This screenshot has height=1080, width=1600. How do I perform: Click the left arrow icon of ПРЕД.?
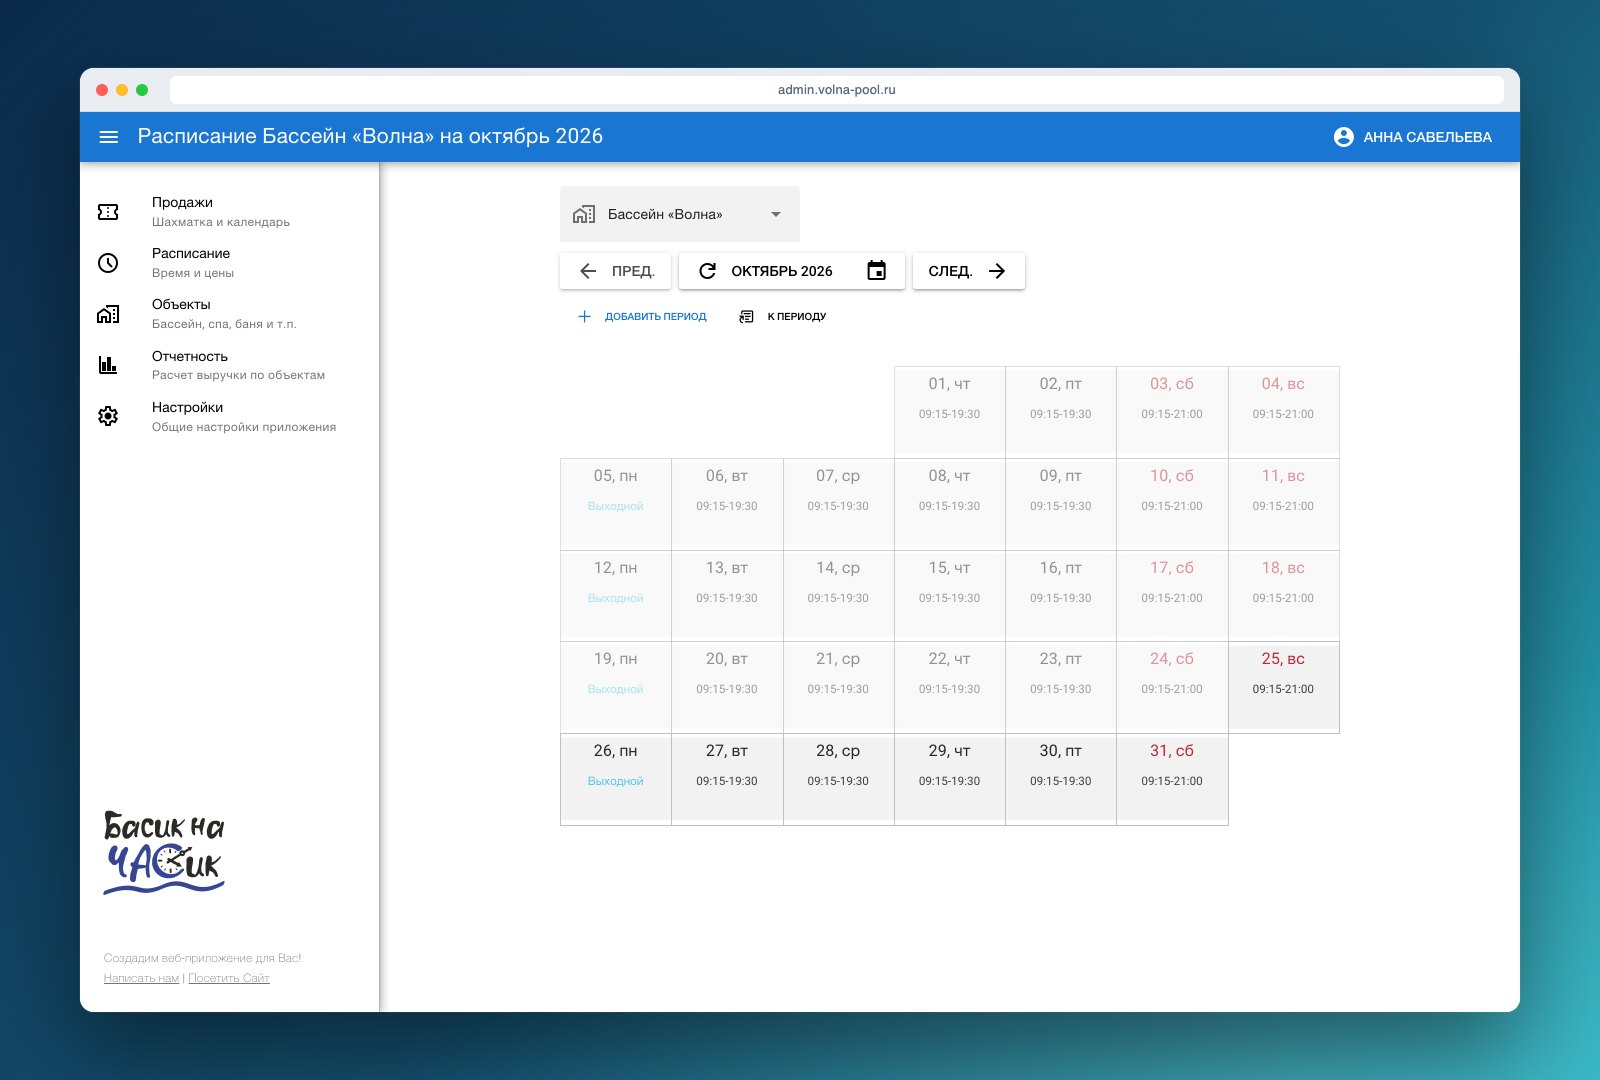(588, 271)
